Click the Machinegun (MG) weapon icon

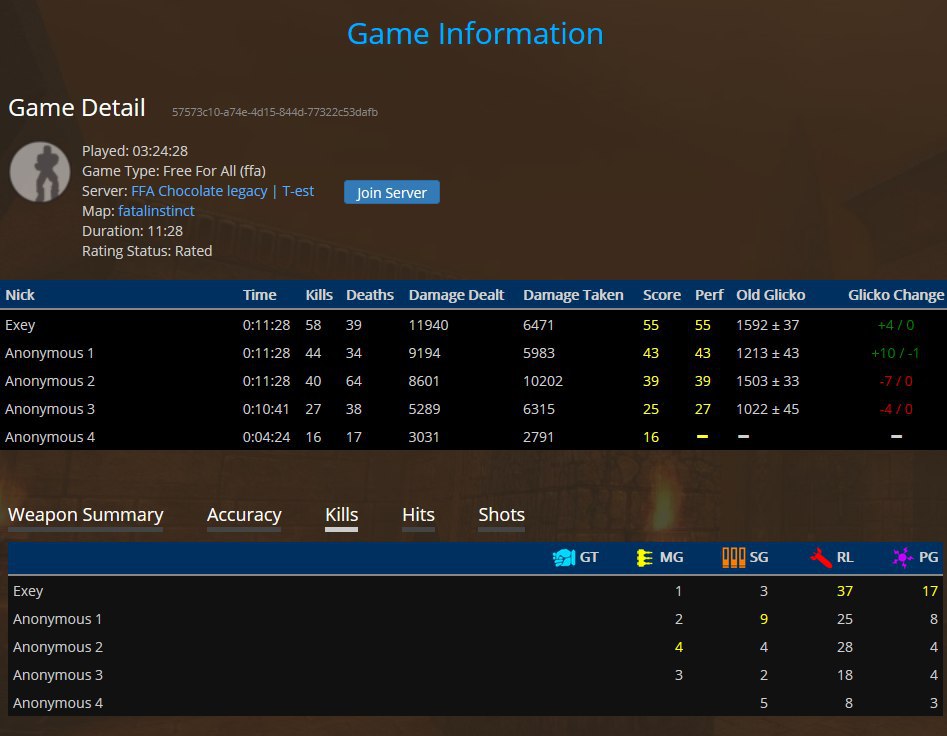644,557
